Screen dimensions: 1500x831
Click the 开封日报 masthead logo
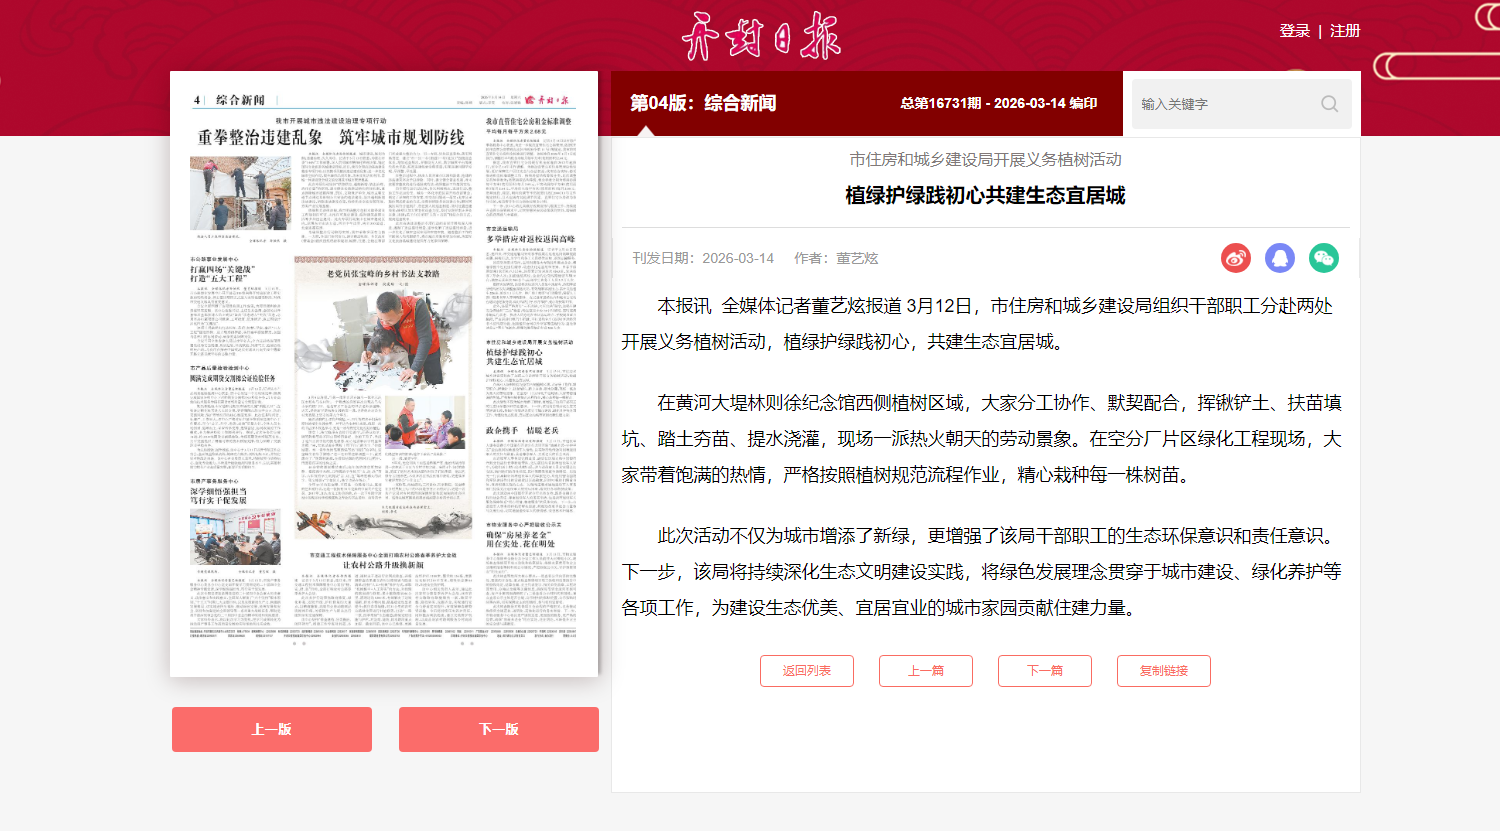761,36
